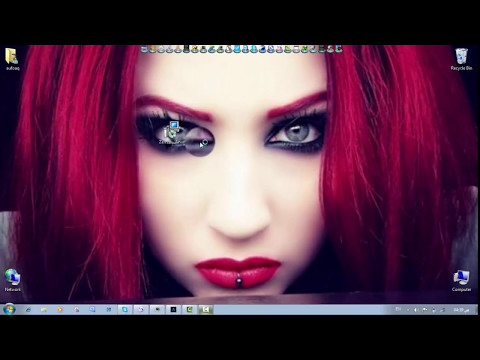The height and width of the screenshot is (360, 480).
Task: Open the taskbar clock showing 04:39
Action: 461,310
